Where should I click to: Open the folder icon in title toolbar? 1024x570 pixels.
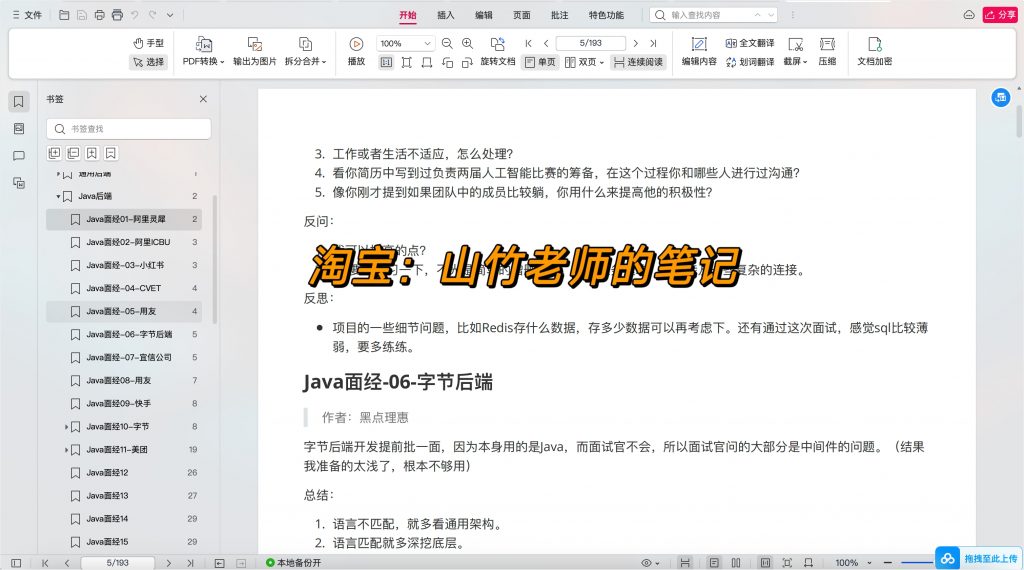(64, 15)
